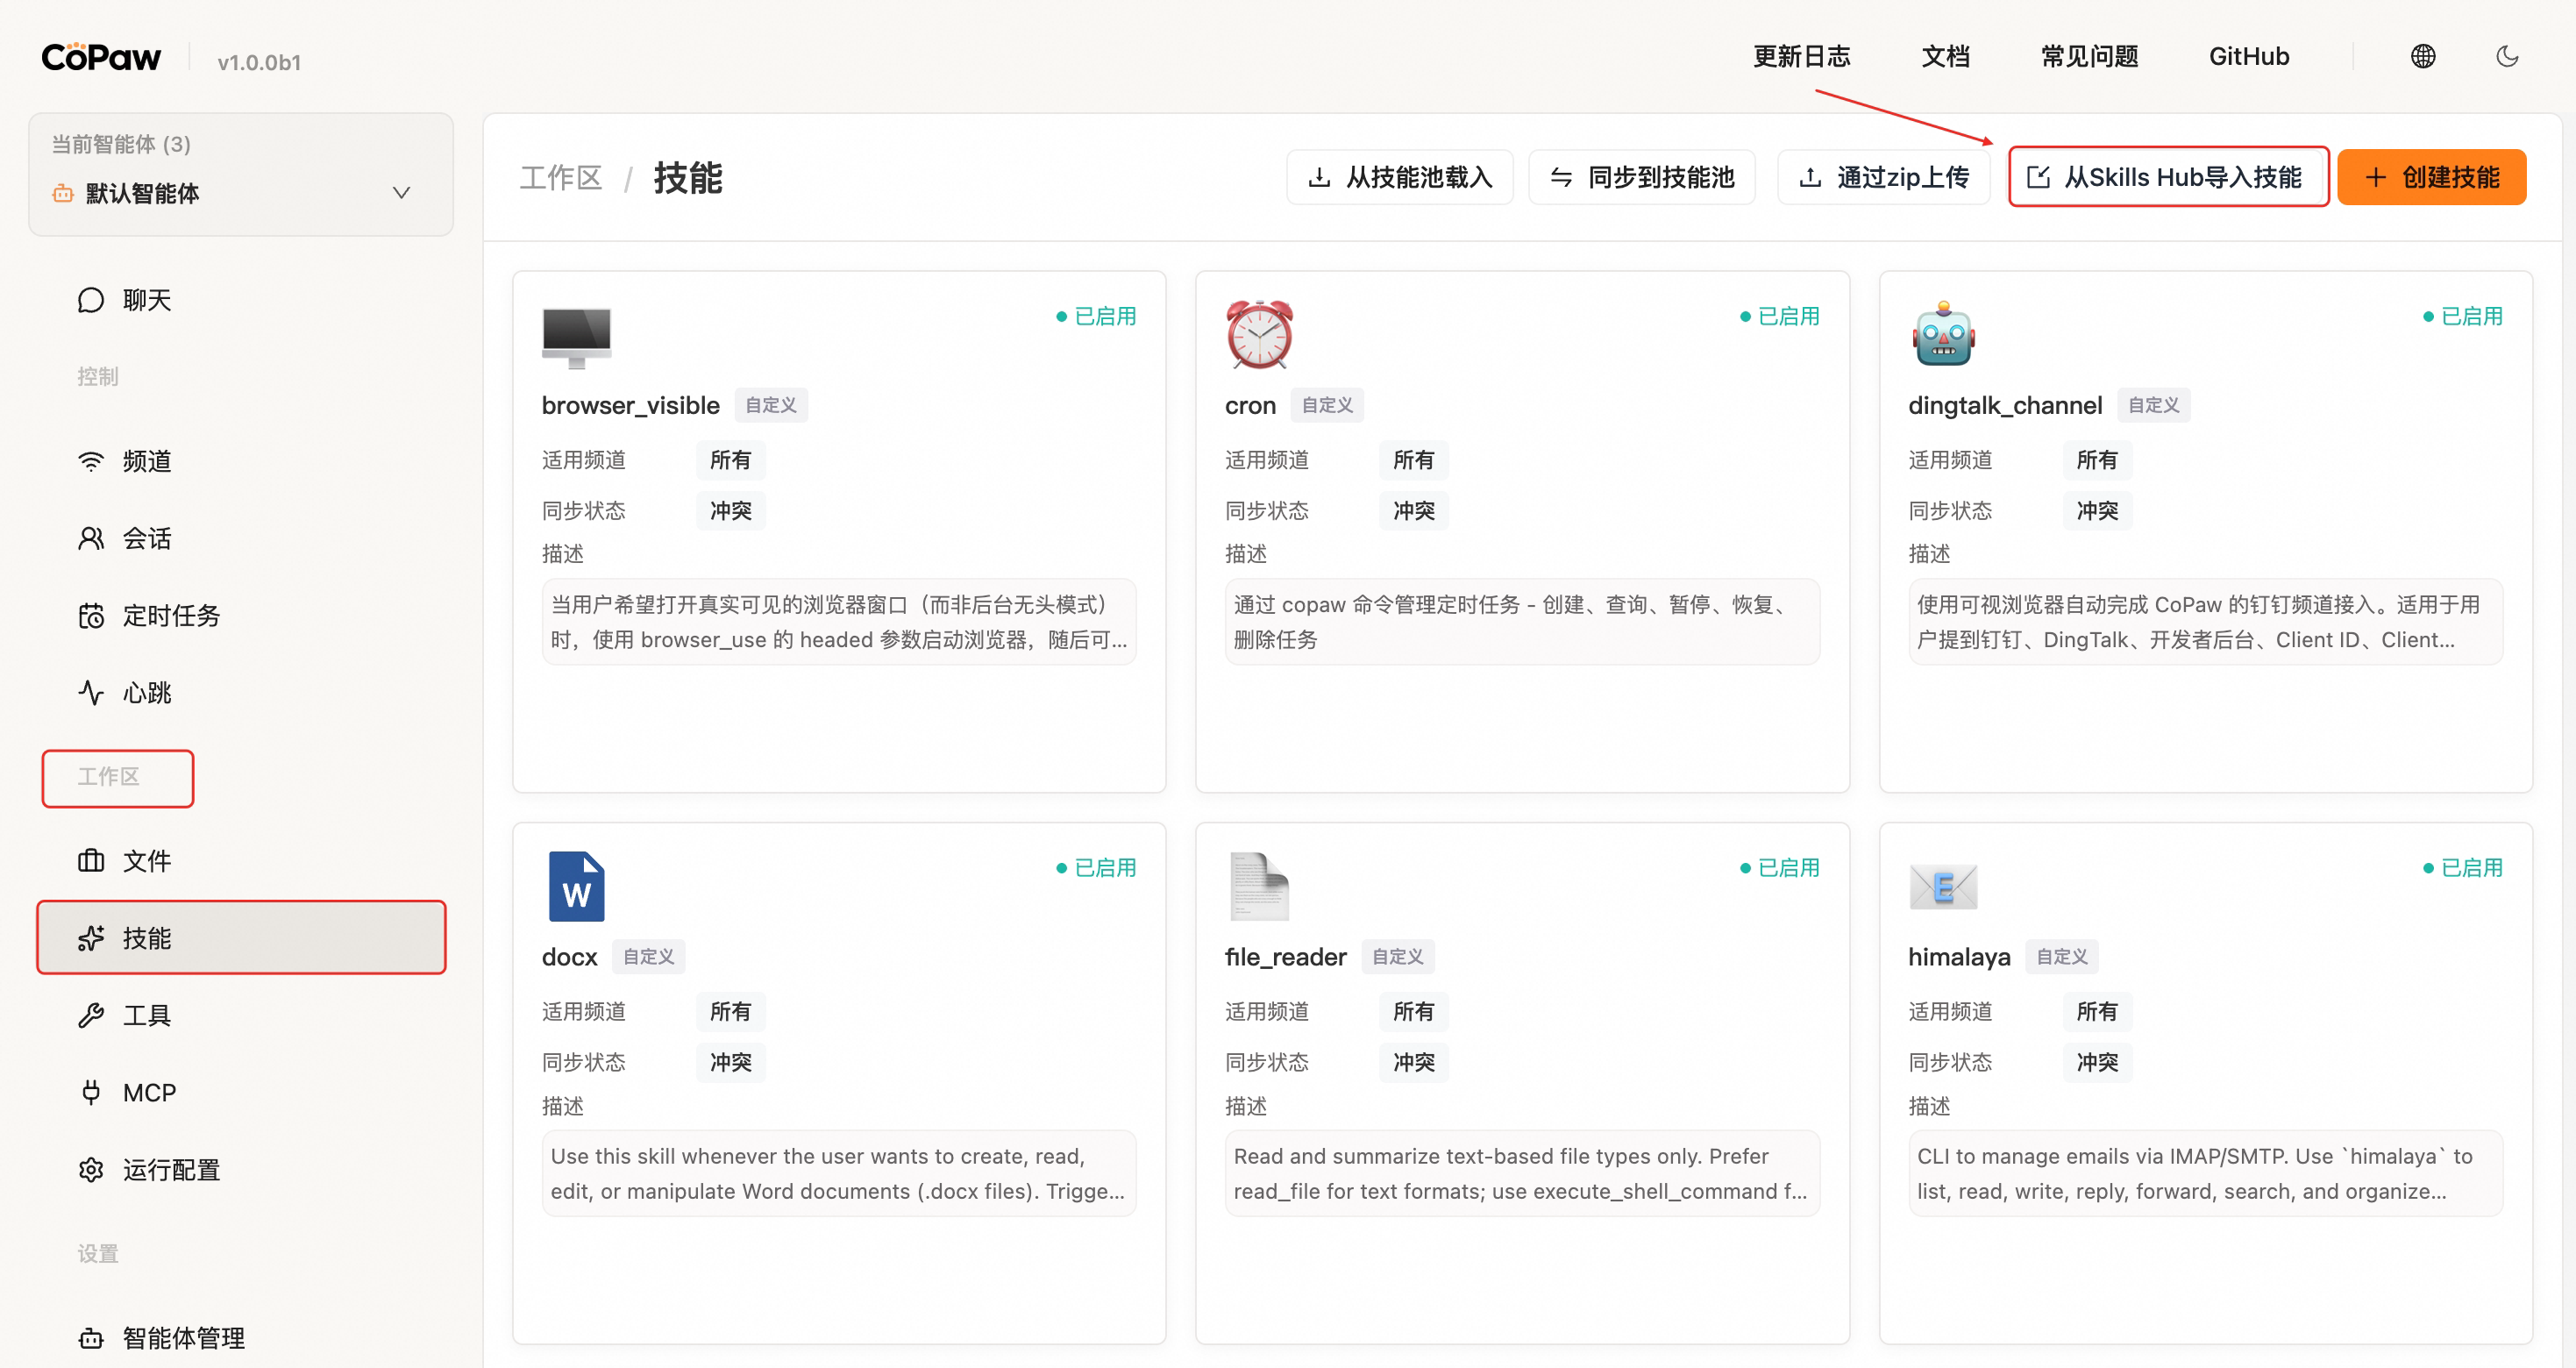The image size is (2576, 1368).
Task: Click the robot icon on dingtalk_channel card
Action: [x=1943, y=335]
